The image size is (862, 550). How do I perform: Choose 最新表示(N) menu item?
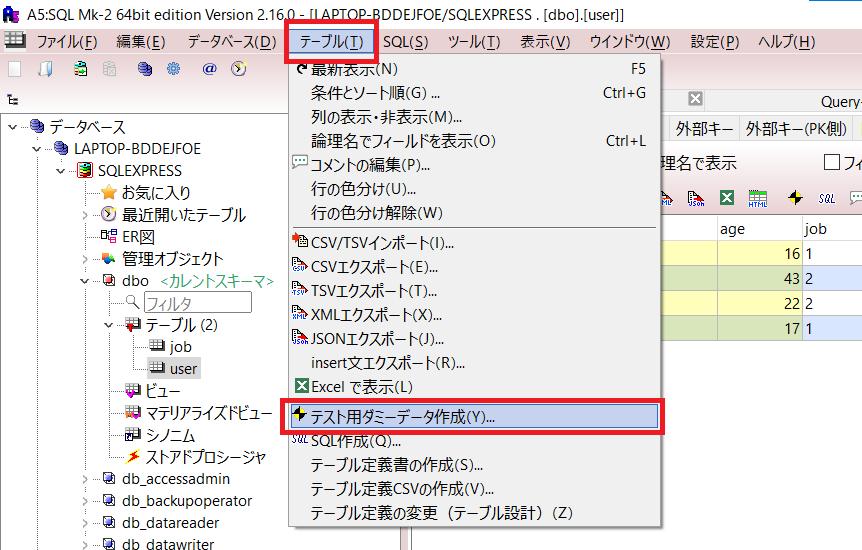coord(474,69)
